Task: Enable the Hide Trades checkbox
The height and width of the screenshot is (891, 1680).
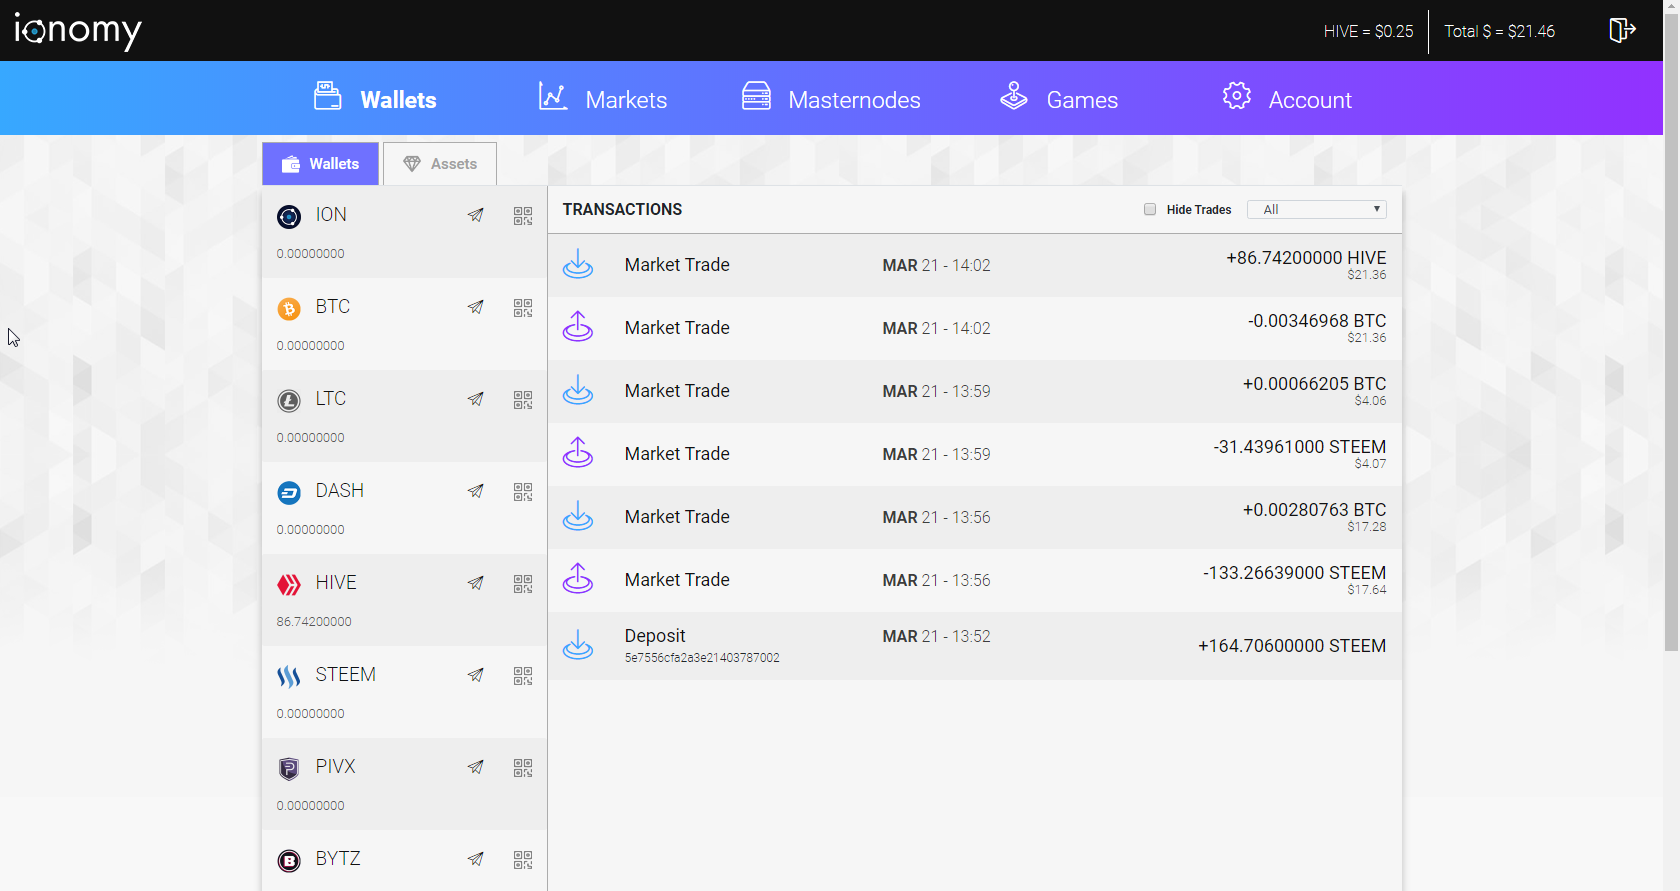Action: (x=1150, y=209)
